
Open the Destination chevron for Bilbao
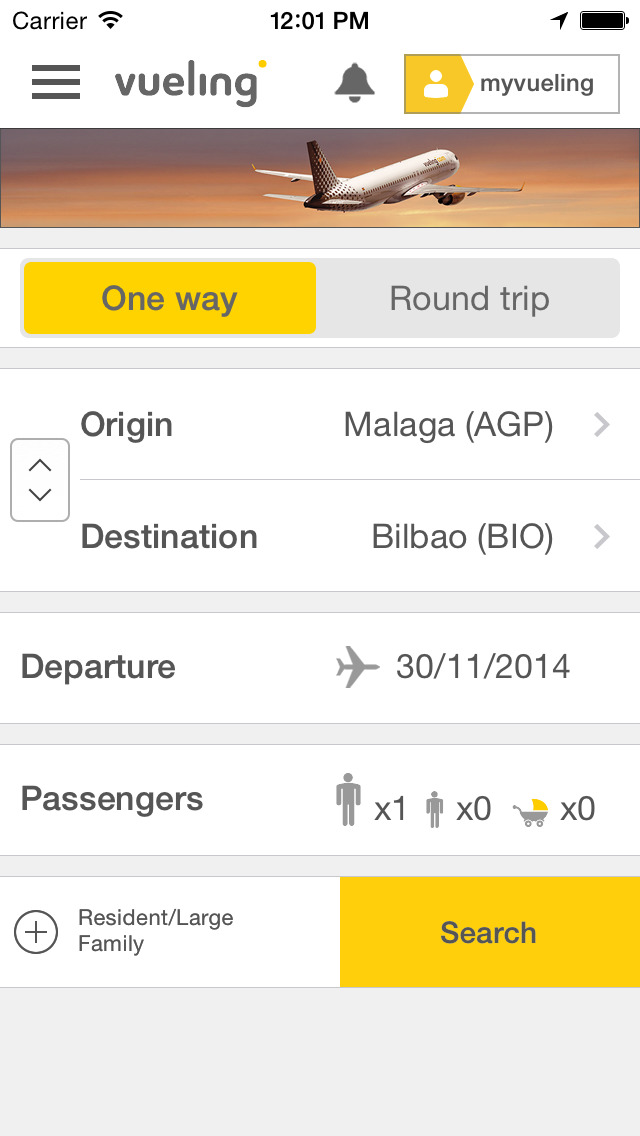click(602, 537)
